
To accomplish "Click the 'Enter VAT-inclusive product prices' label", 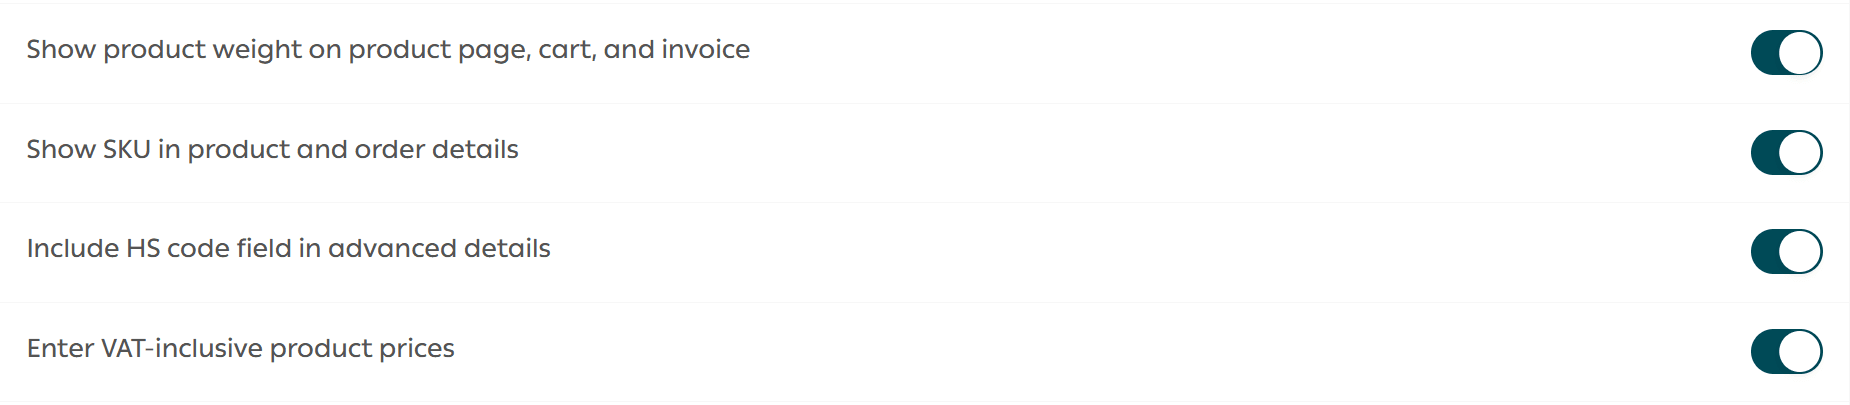I will tap(240, 349).
